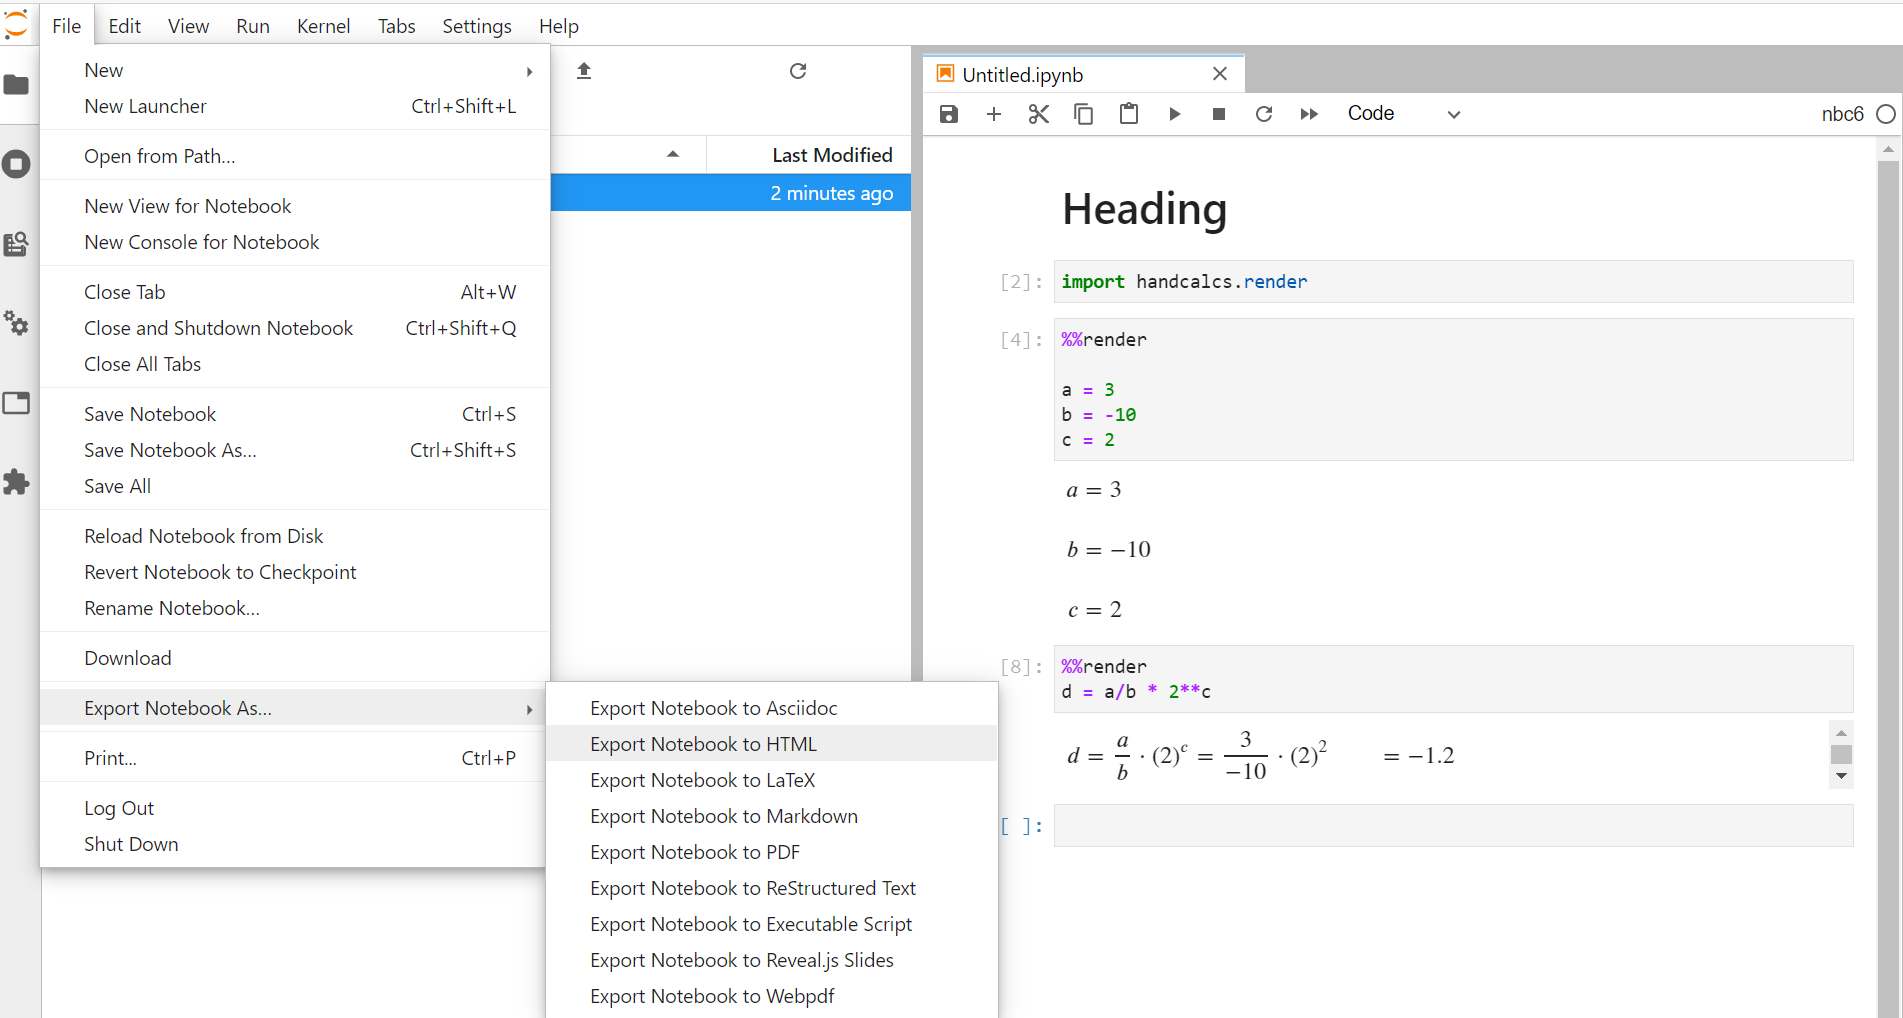
Task: Open the Extension Manager puzzle icon
Action: click(x=16, y=482)
